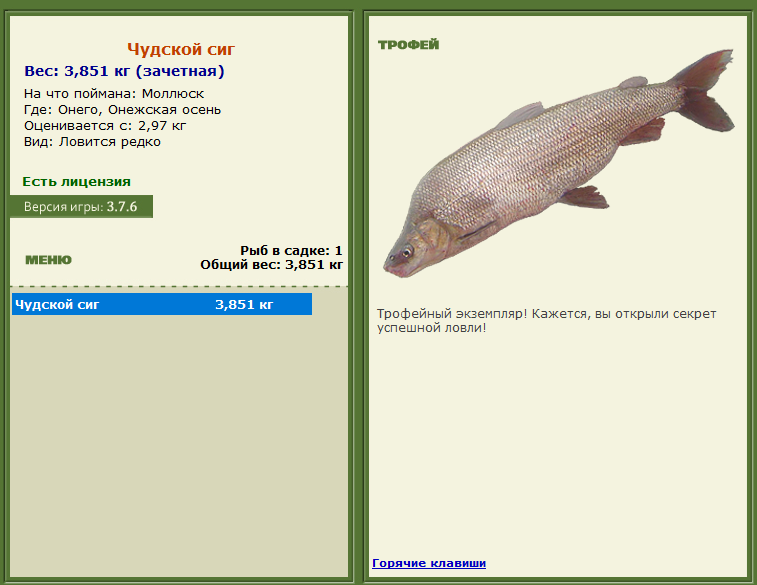Screen dimensions: 757x585
Task: Click the trophy fish picture
Action: [559, 163]
